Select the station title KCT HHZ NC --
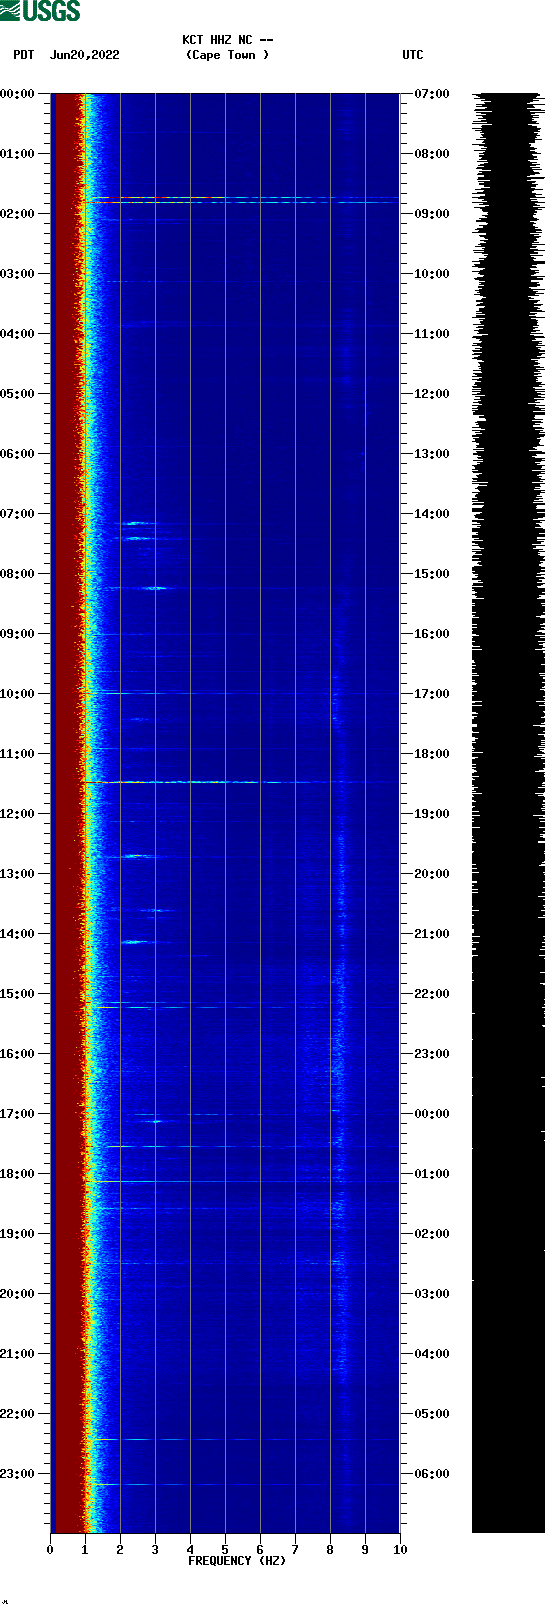This screenshot has width=552, height=1613. (x=228, y=40)
